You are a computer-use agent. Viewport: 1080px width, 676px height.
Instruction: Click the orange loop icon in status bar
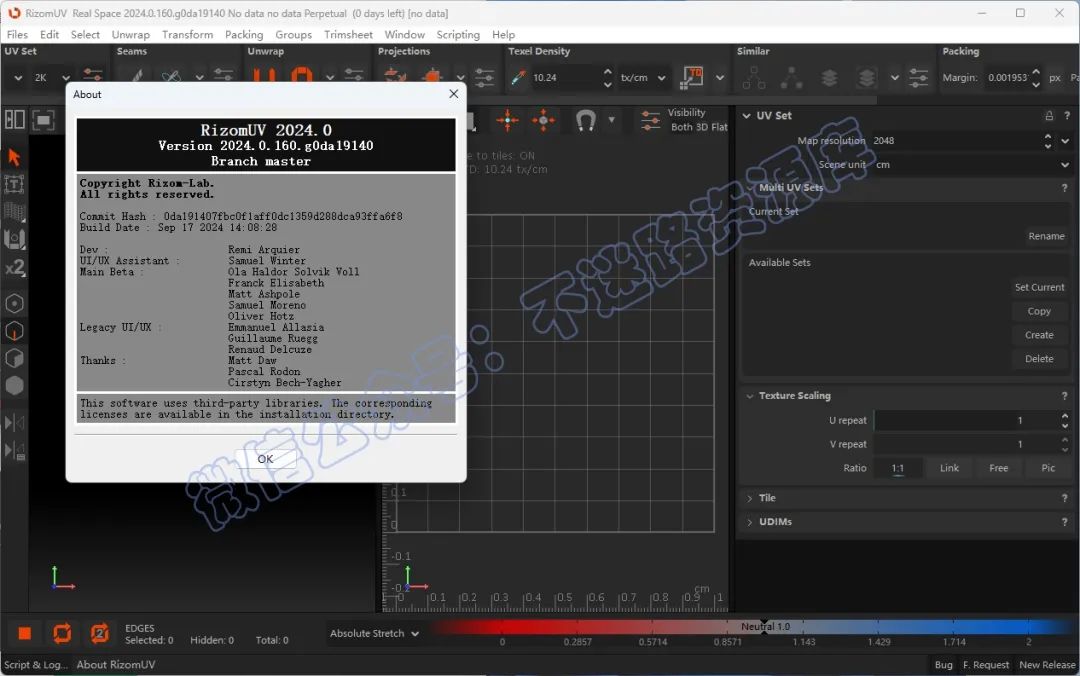click(62, 633)
